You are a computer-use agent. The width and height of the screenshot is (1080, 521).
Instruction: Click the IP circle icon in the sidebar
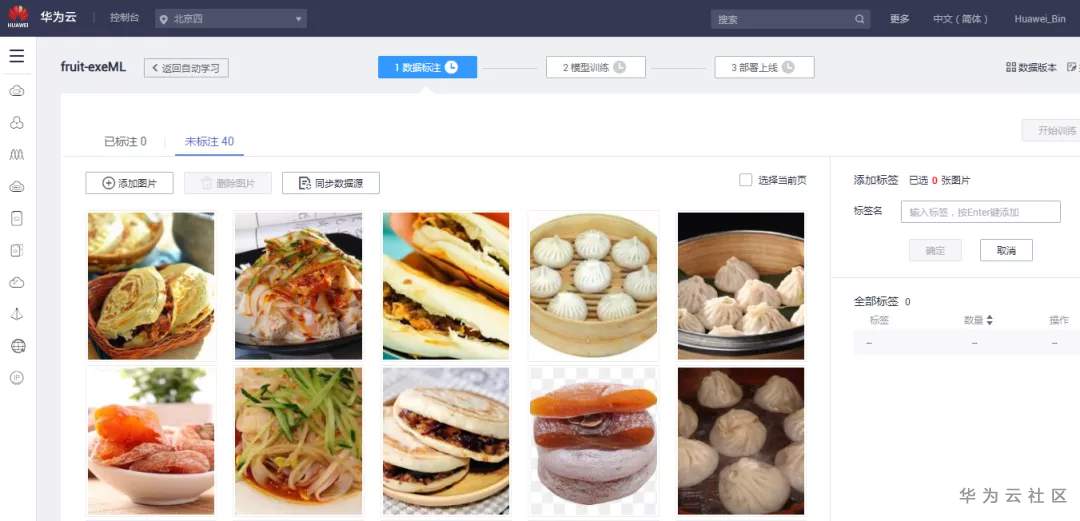[17, 378]
